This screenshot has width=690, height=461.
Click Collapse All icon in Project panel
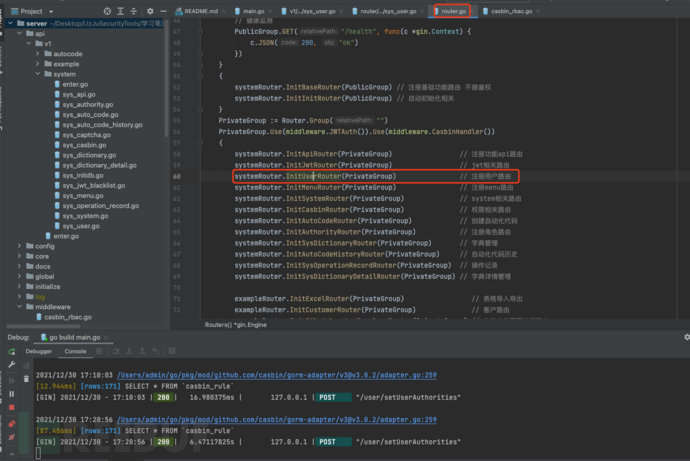point(134,10)
